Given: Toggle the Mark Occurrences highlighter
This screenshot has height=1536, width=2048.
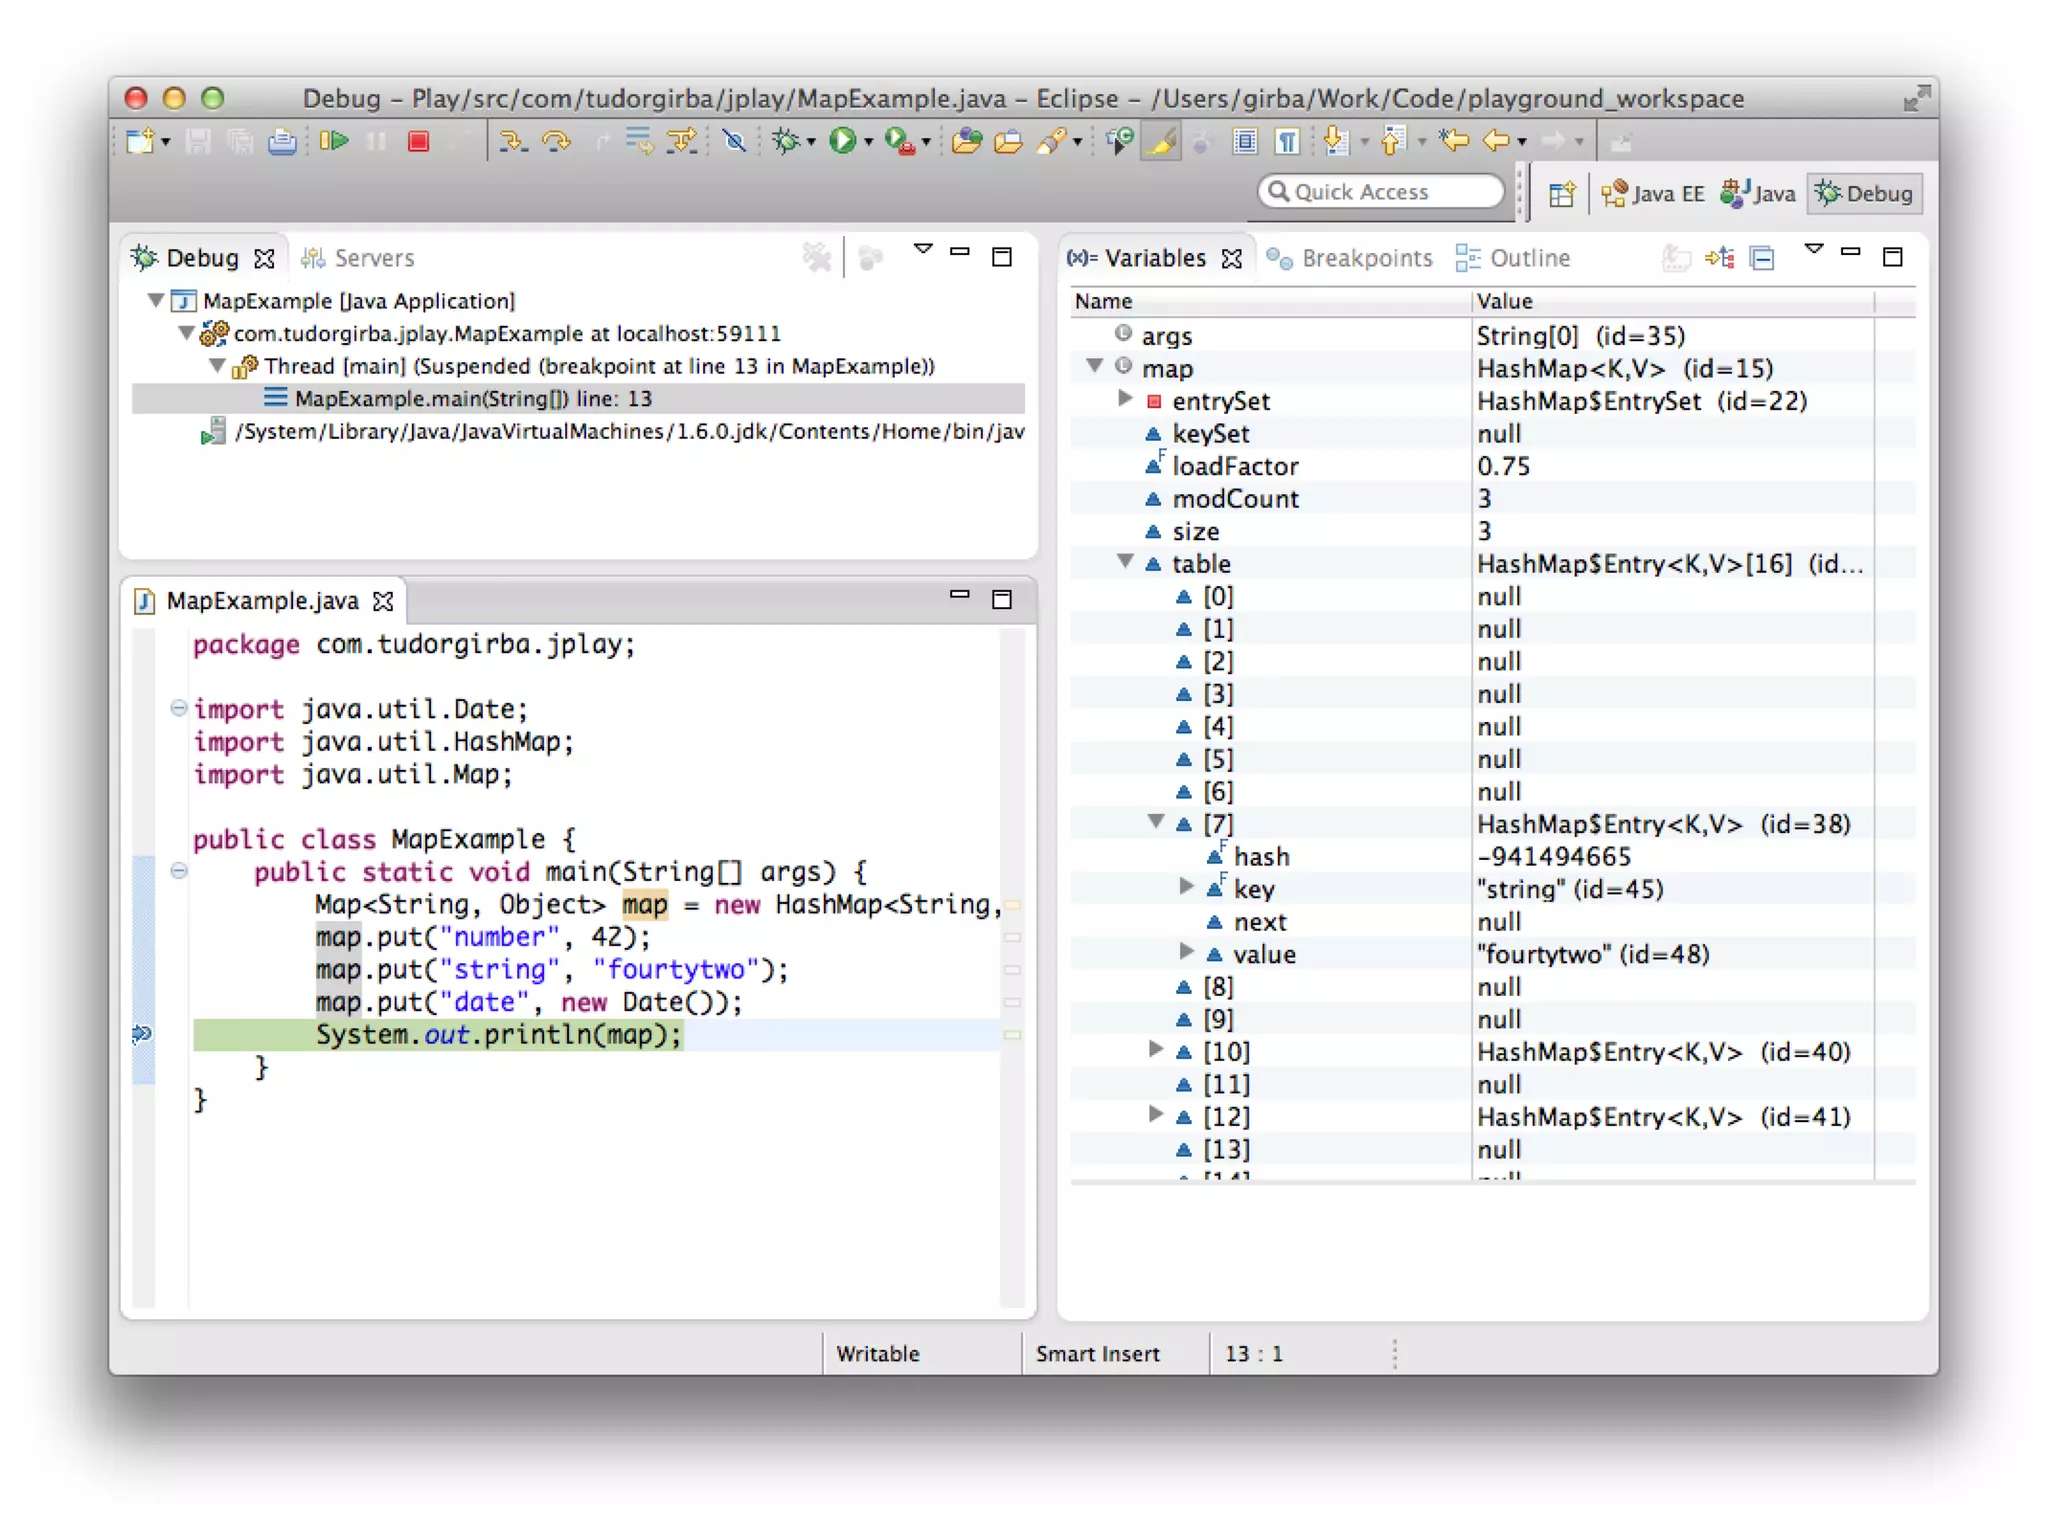Looking at the screenshot, I should [1161, 141].
